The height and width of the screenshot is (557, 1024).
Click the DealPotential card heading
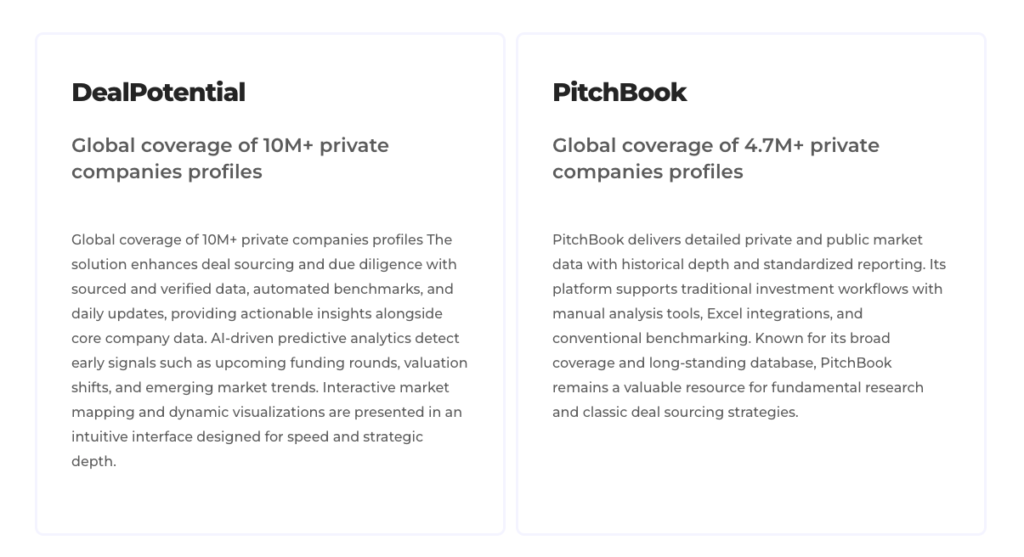click(x=158, y=93)
